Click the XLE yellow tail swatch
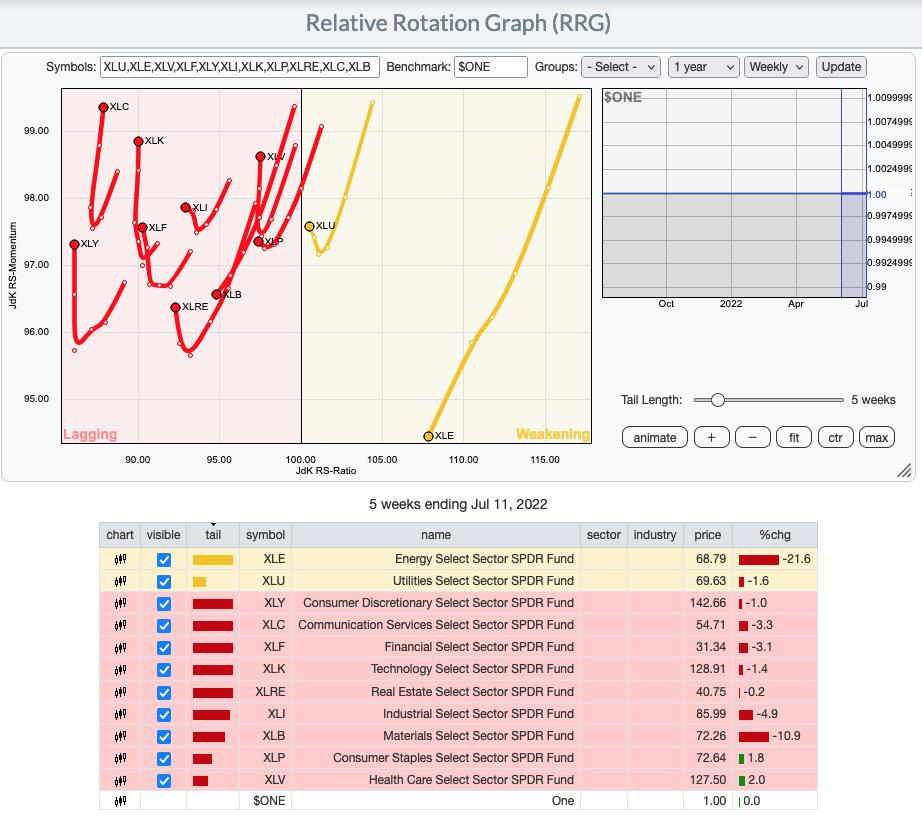 pos(213,560)
